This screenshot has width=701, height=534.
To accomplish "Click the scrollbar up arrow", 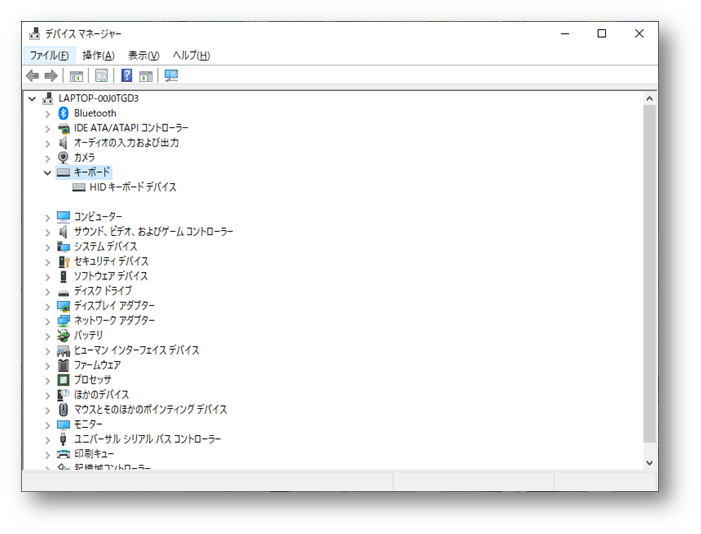I will coord(649,98).
